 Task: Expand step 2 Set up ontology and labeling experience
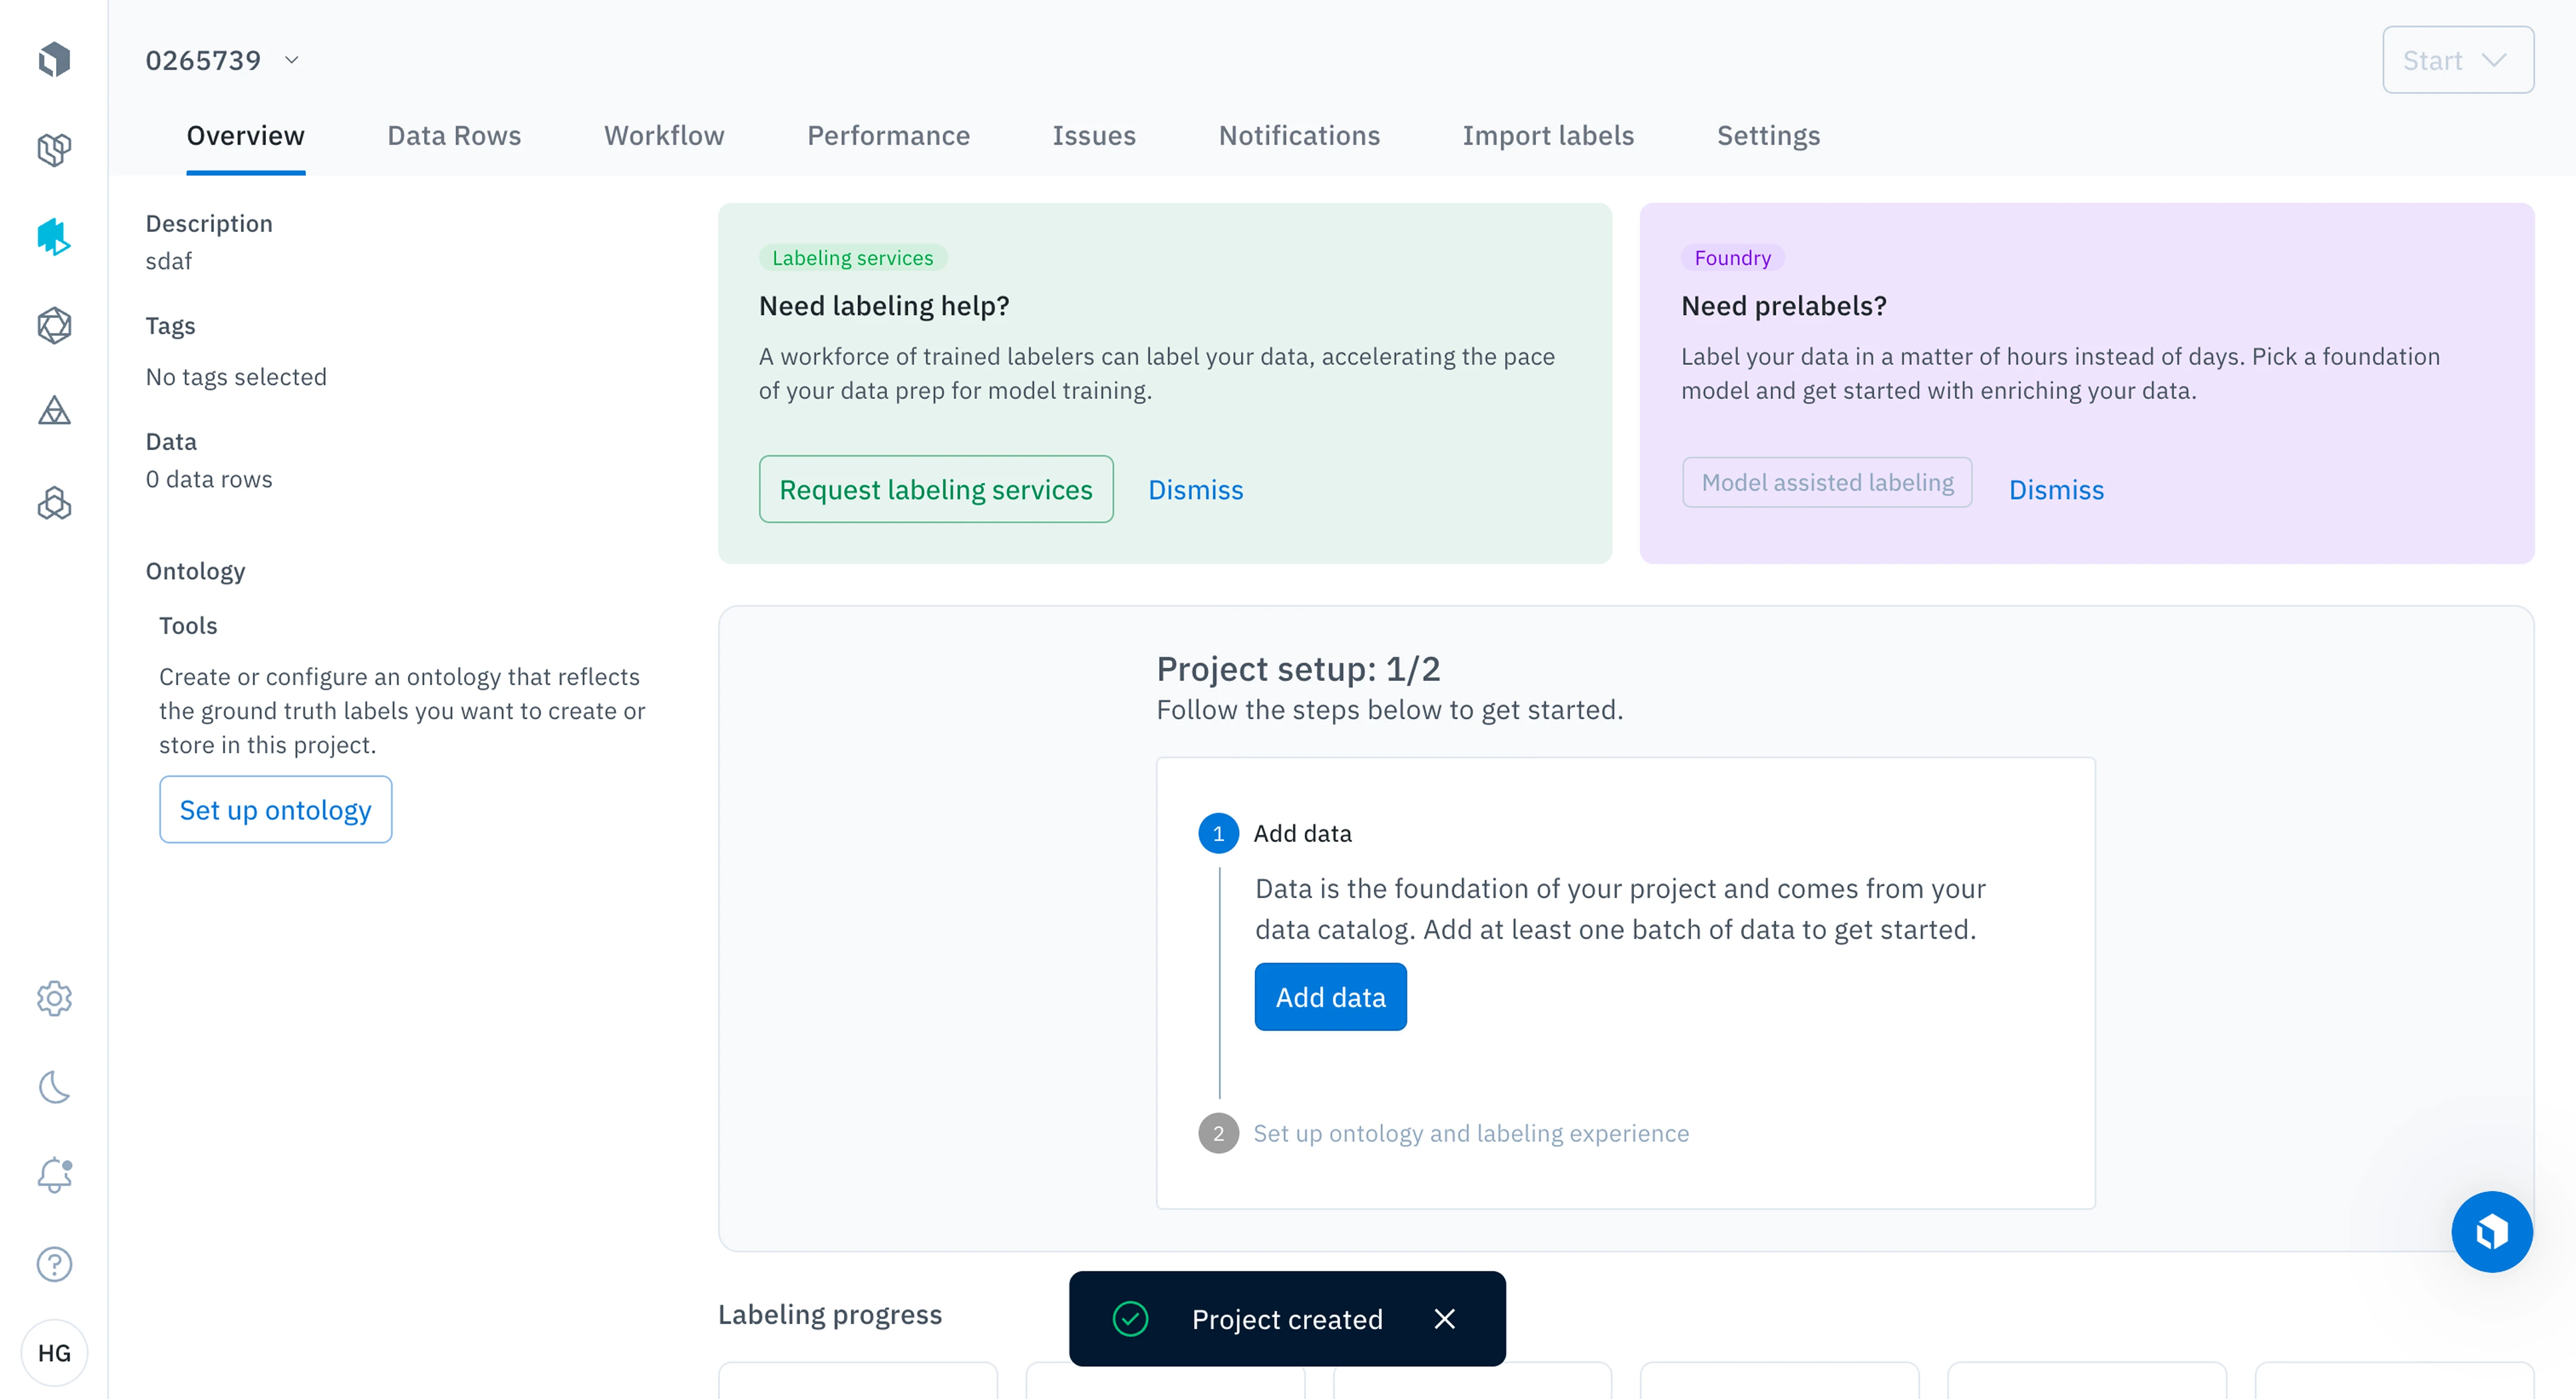[1470, 1133]
